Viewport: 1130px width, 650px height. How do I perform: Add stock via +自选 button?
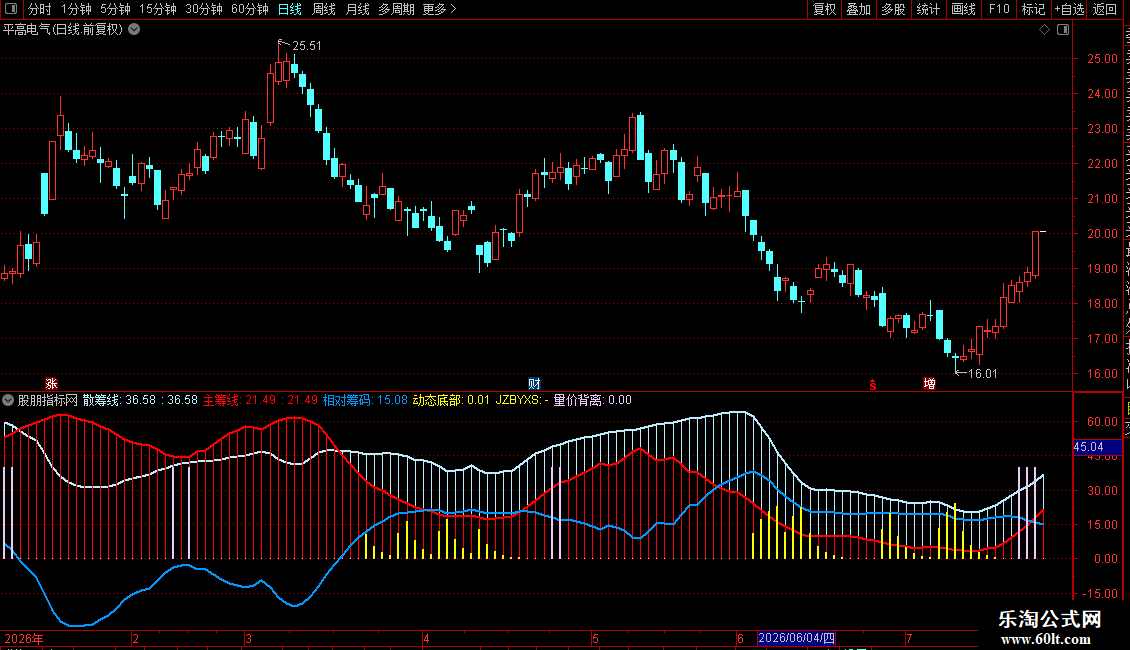point(1069,9)
